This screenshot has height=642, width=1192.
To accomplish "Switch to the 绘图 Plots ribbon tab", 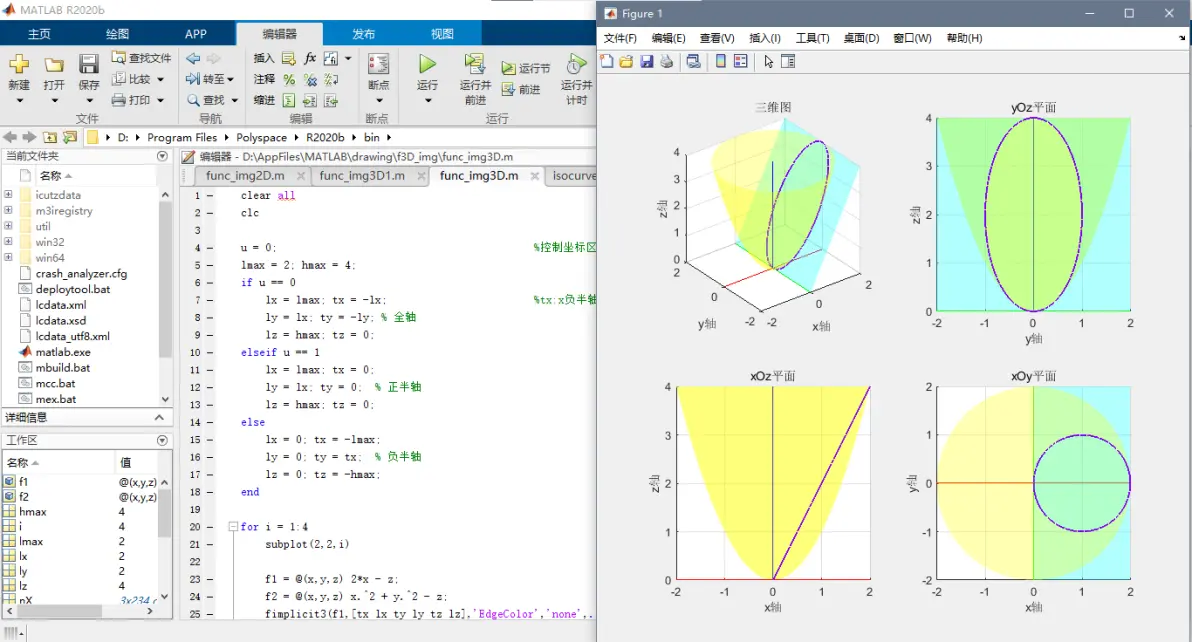I will [x=117, y=34].
